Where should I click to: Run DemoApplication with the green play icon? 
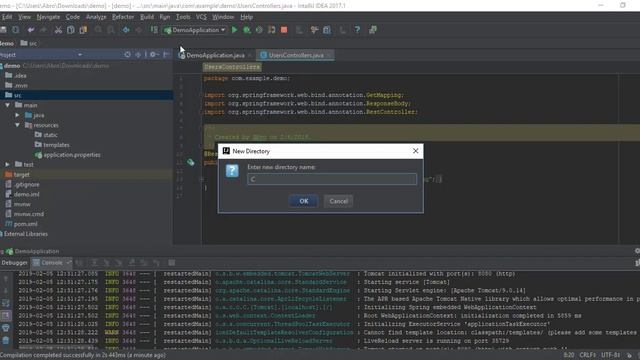coord(234,30)
